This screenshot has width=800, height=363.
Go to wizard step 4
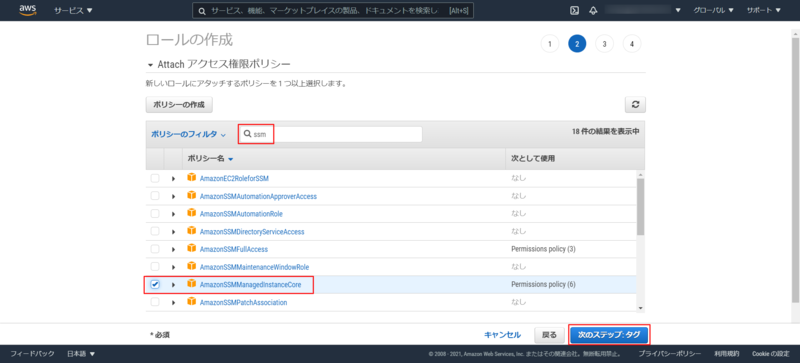632,44
